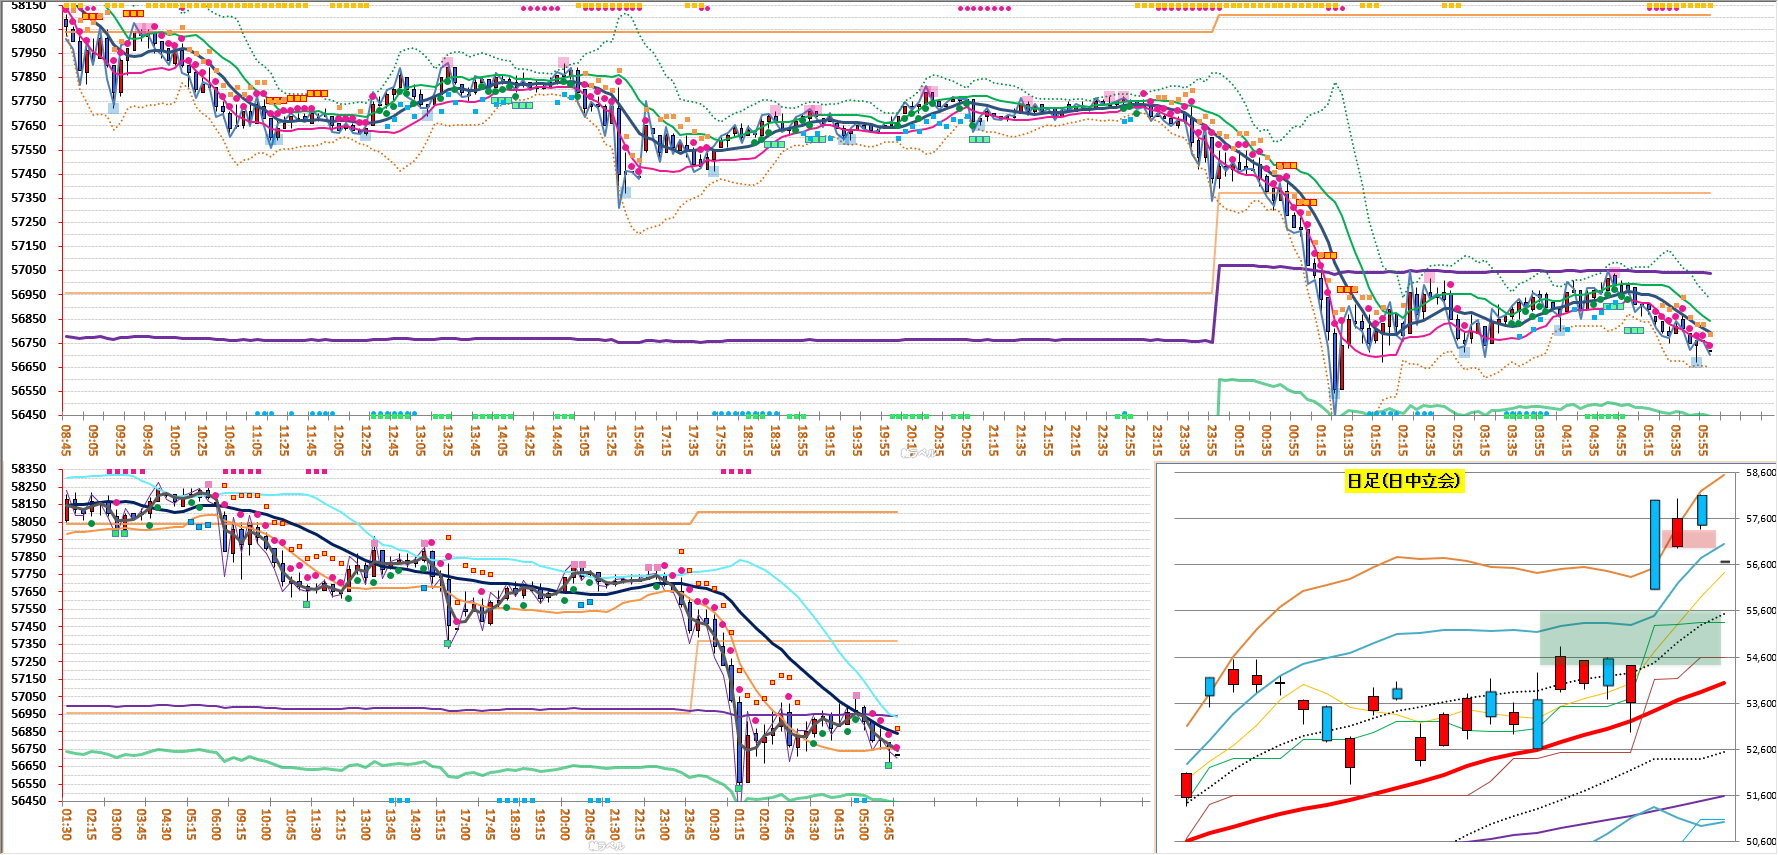Select the 05:45 time label on lower-left chart

889,825
